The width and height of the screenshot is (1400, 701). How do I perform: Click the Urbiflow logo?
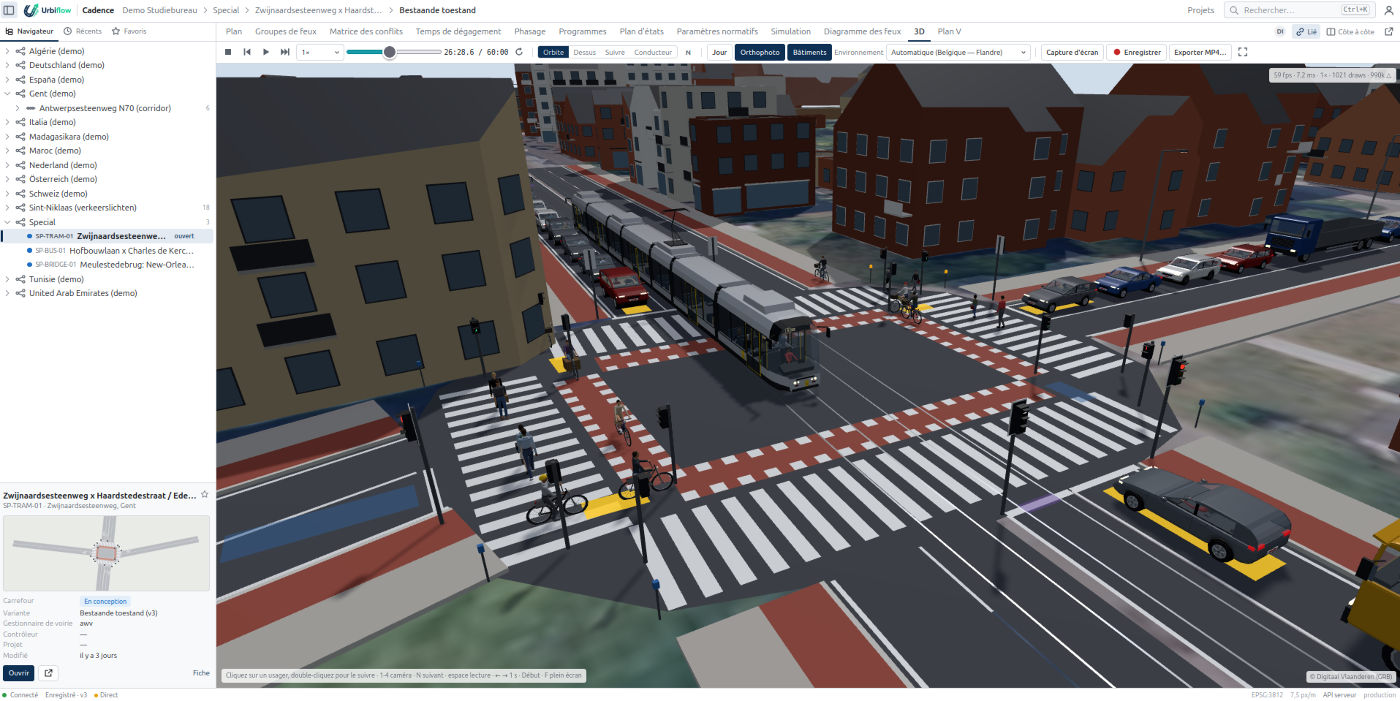[x=47, y=10]
